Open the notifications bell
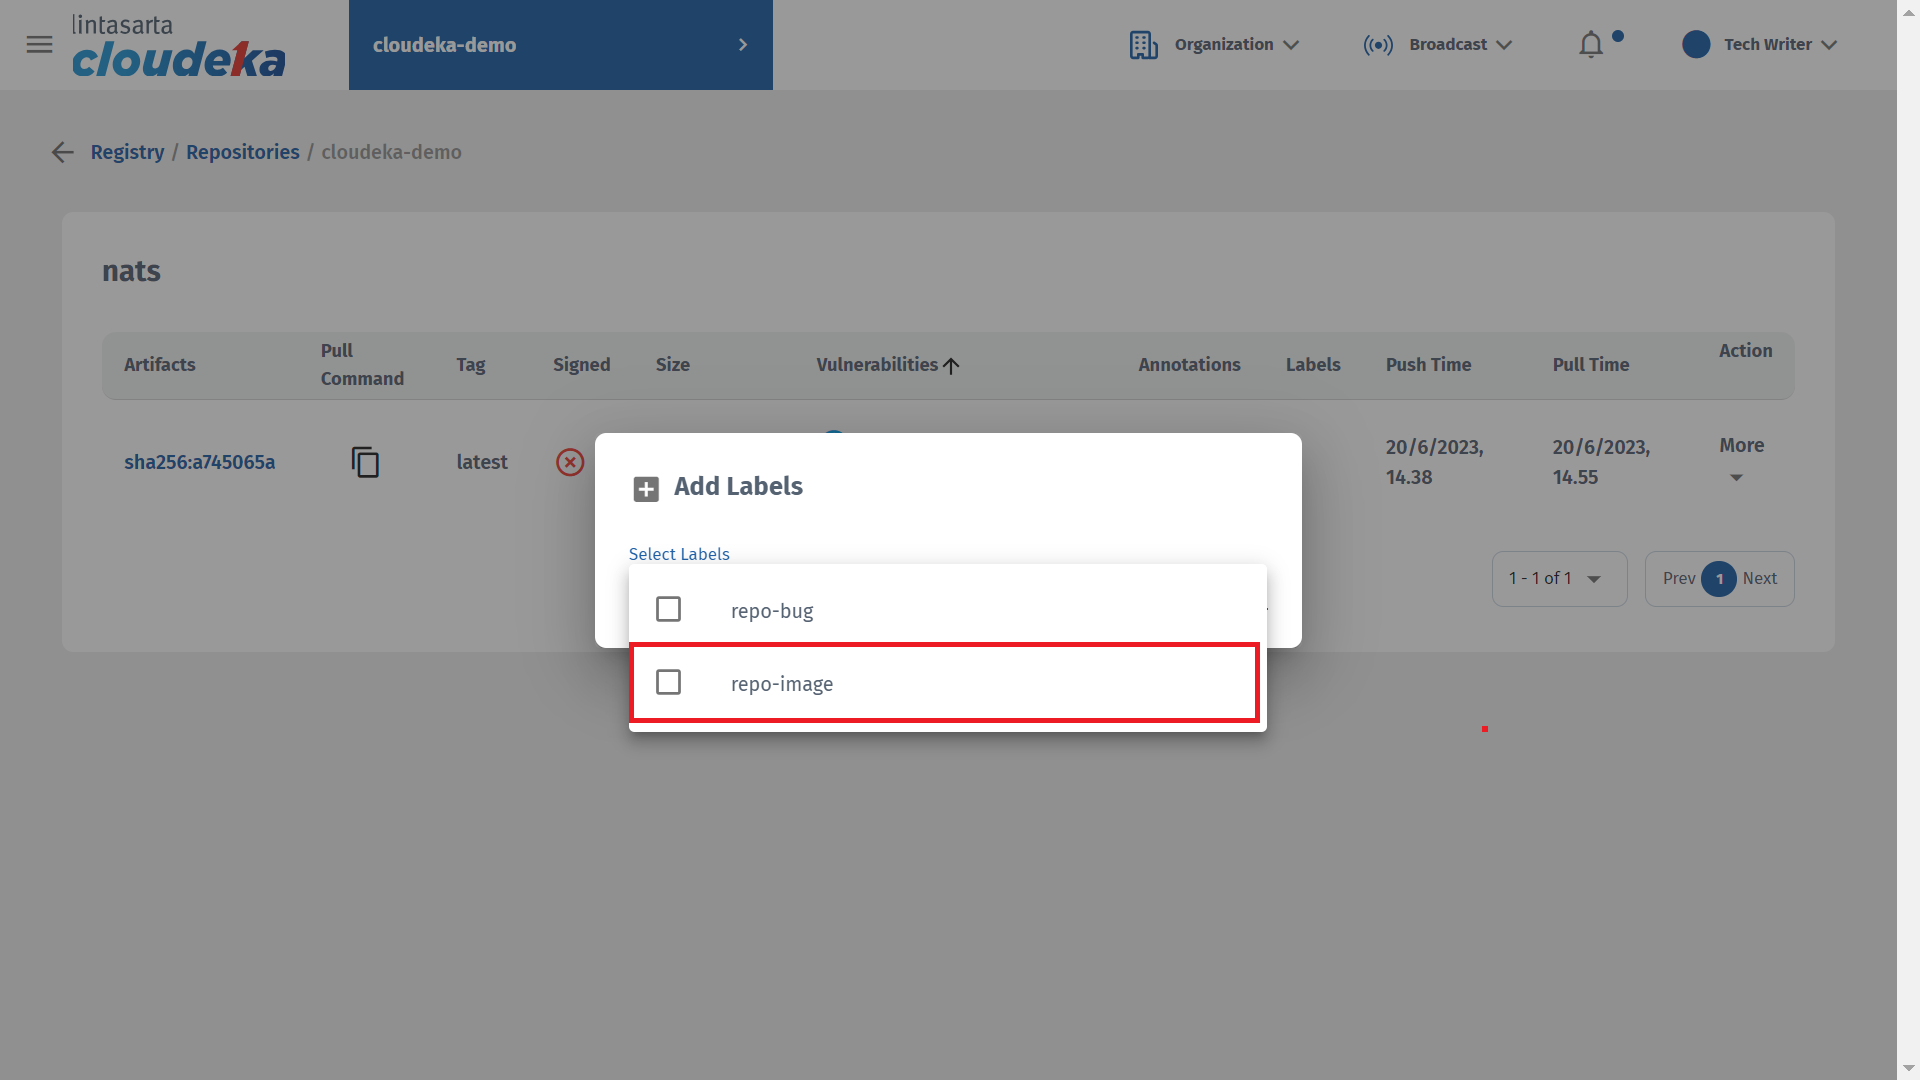The height and width of the screenshot is (1080, 1920). click(1591, 45)
